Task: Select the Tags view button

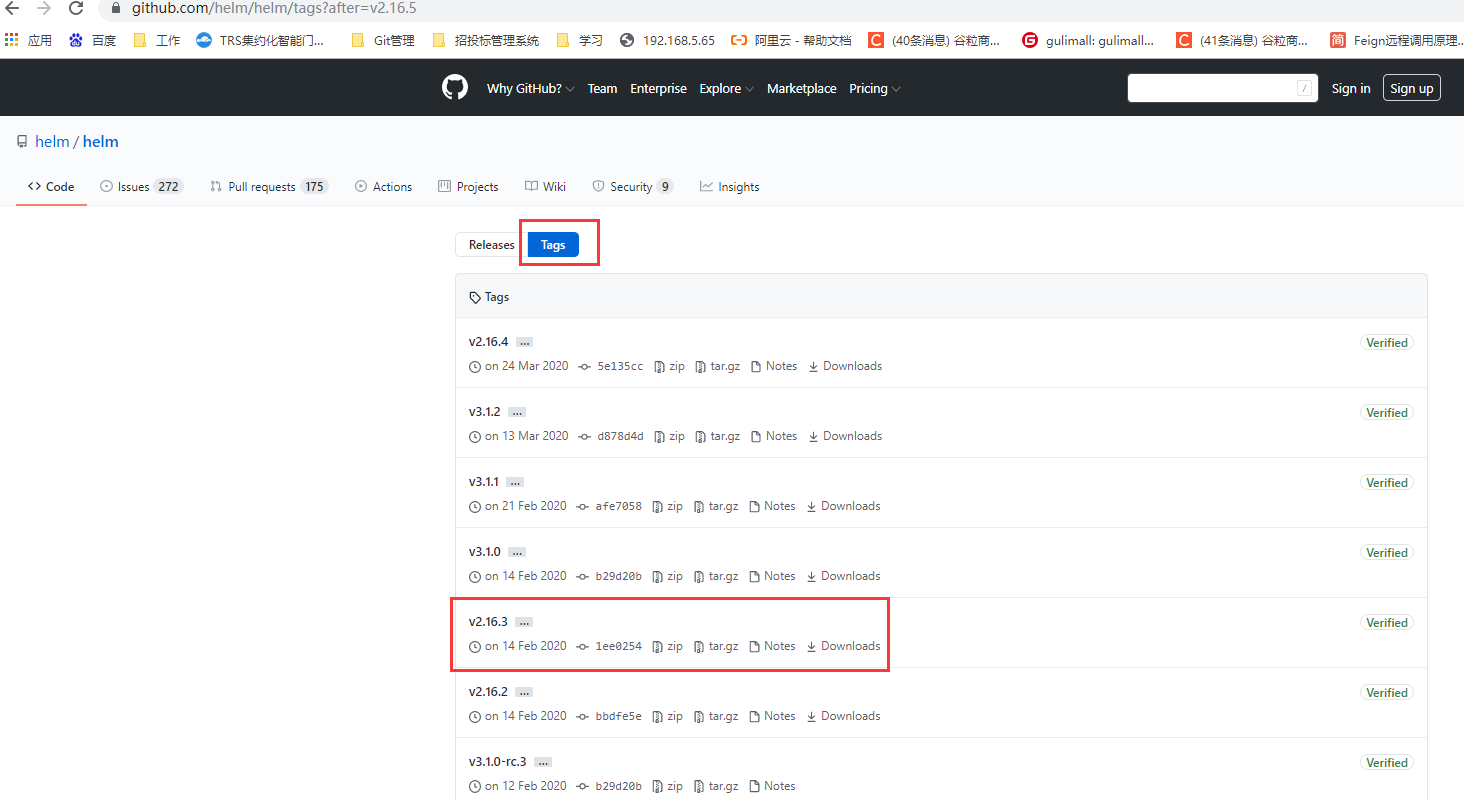Action: 553,245
